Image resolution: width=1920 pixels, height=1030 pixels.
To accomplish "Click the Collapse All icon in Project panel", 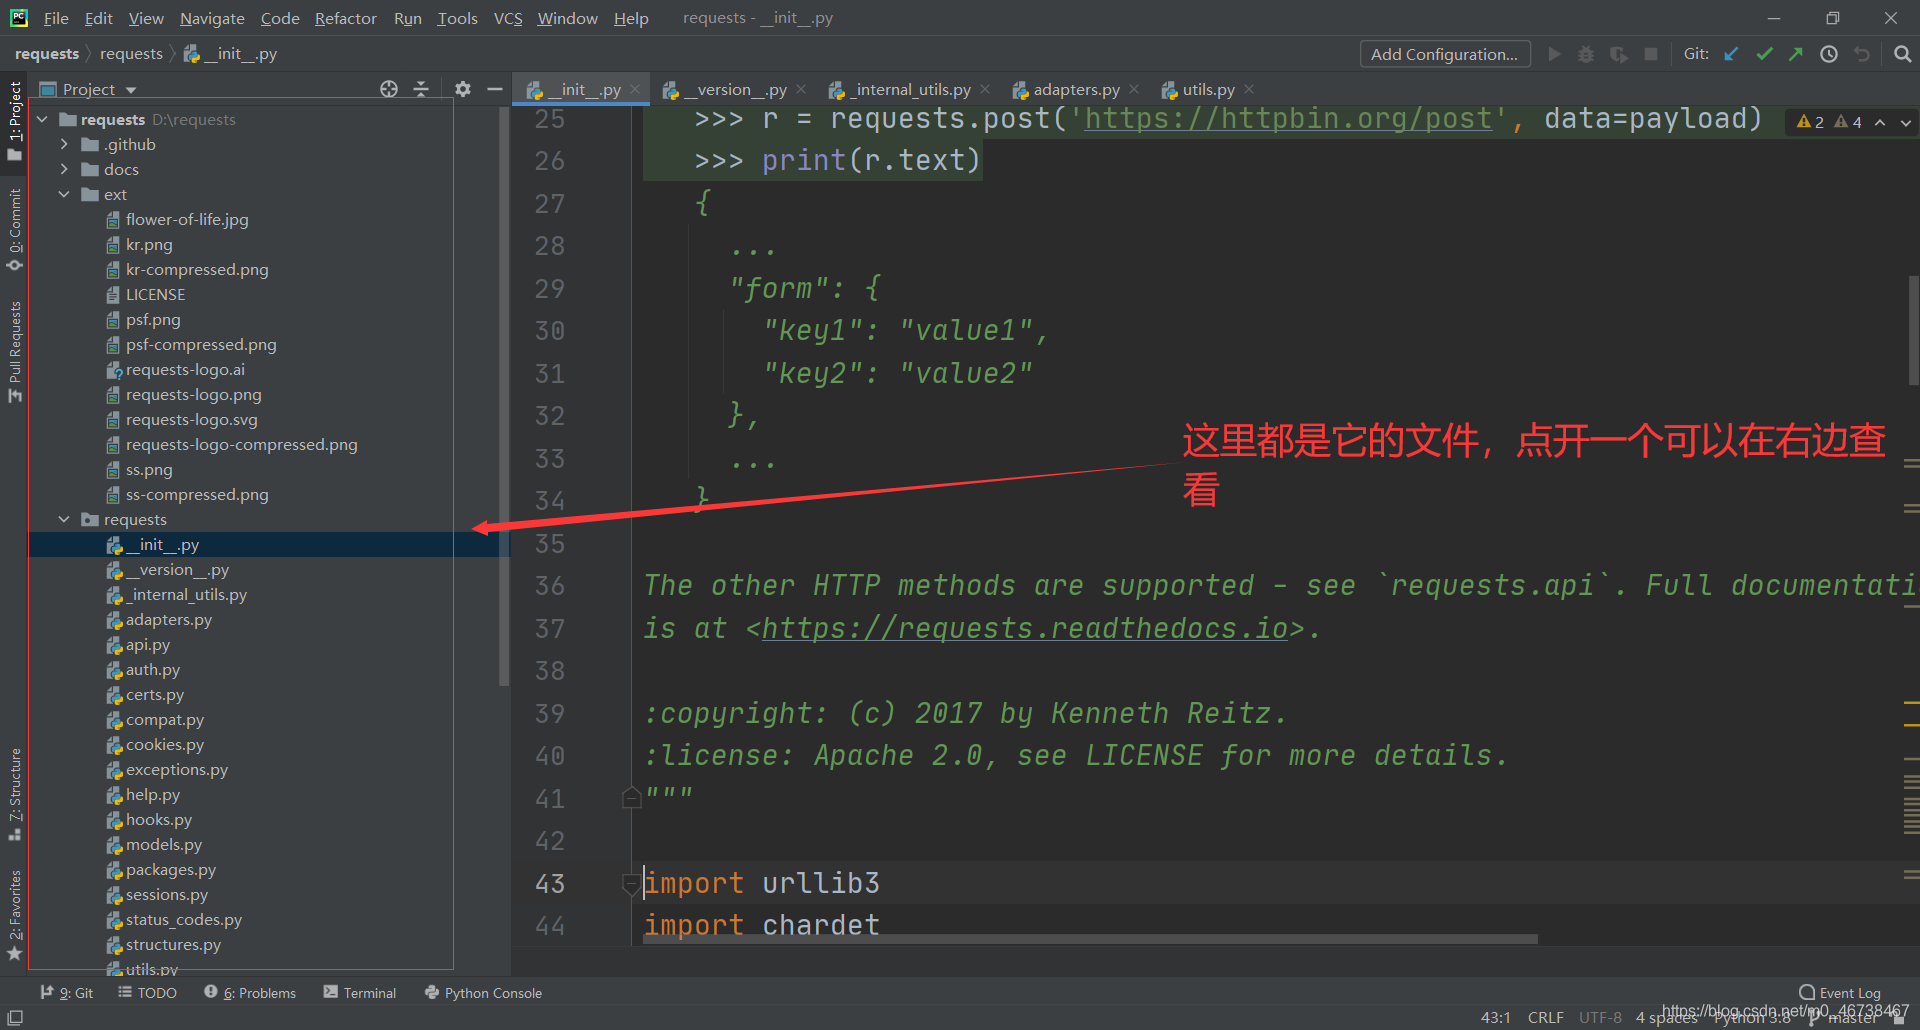I will (421, 89).
